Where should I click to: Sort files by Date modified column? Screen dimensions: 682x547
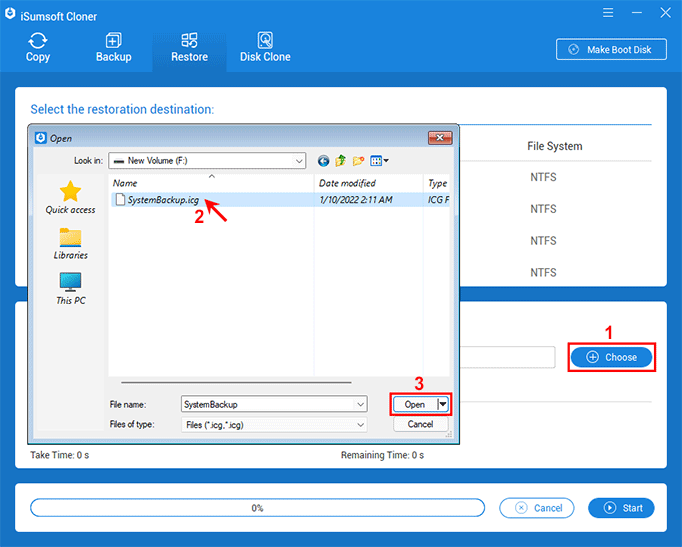point(368,183)
